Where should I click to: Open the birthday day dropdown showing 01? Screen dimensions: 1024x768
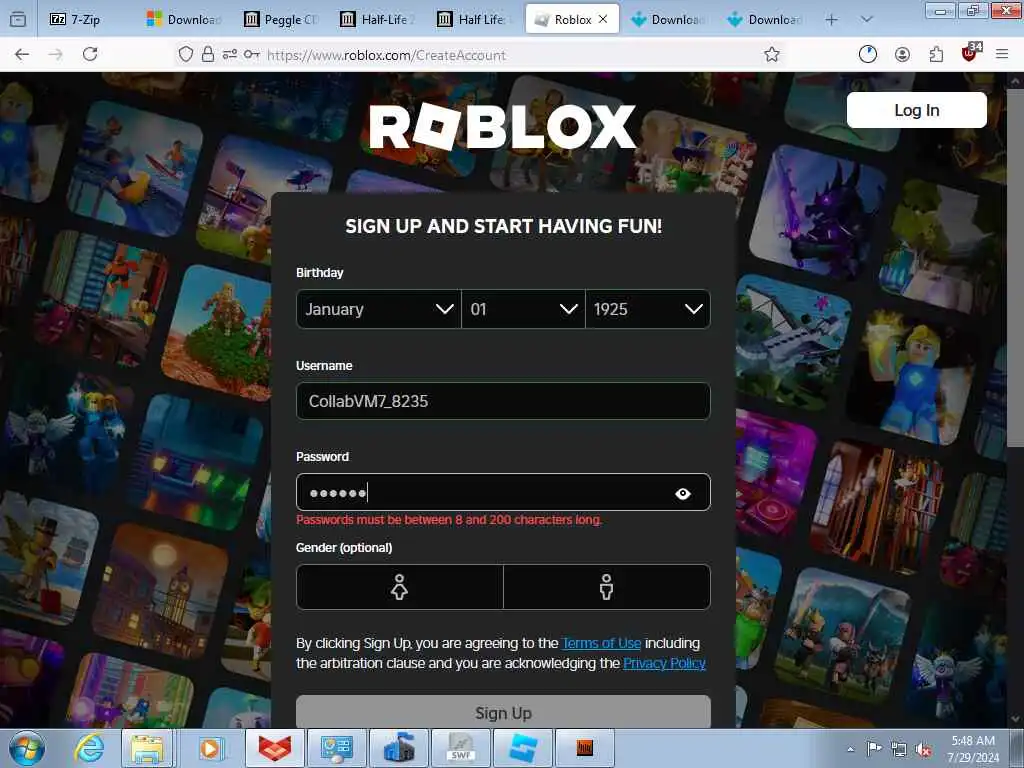click(x=523, y=309)
